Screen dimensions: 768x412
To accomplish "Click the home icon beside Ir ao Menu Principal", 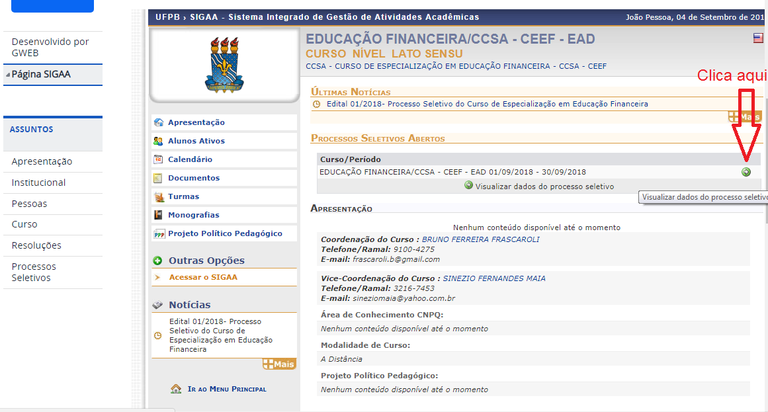I will coord(176,389).
